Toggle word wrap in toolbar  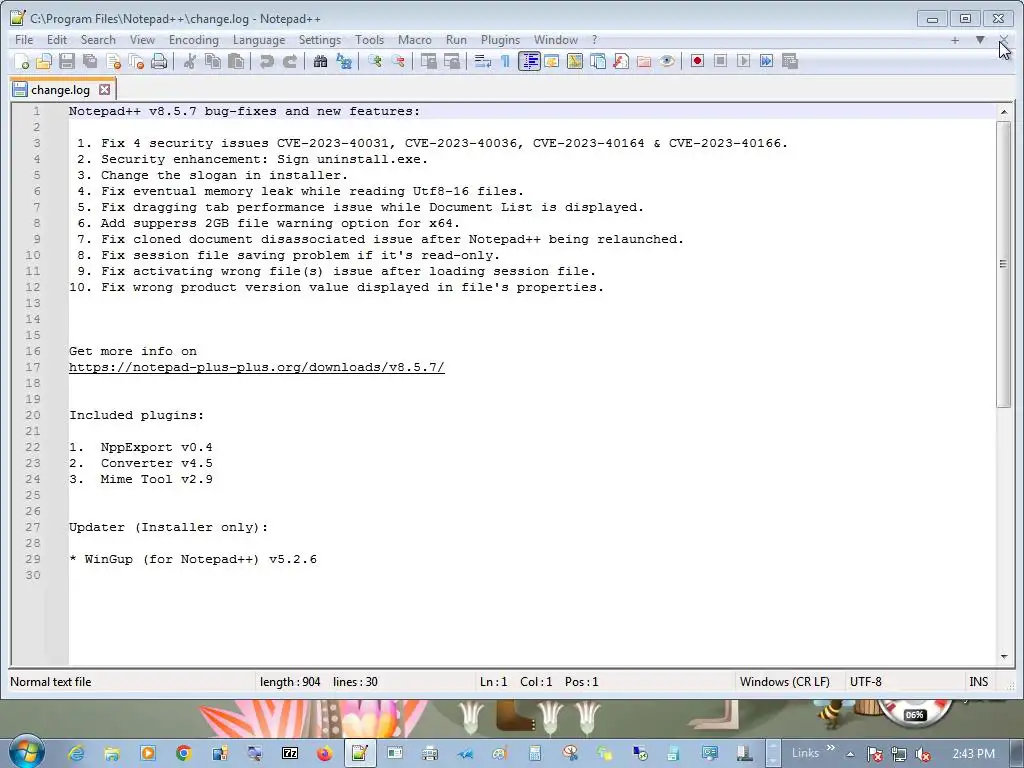(x=483, y=61)
